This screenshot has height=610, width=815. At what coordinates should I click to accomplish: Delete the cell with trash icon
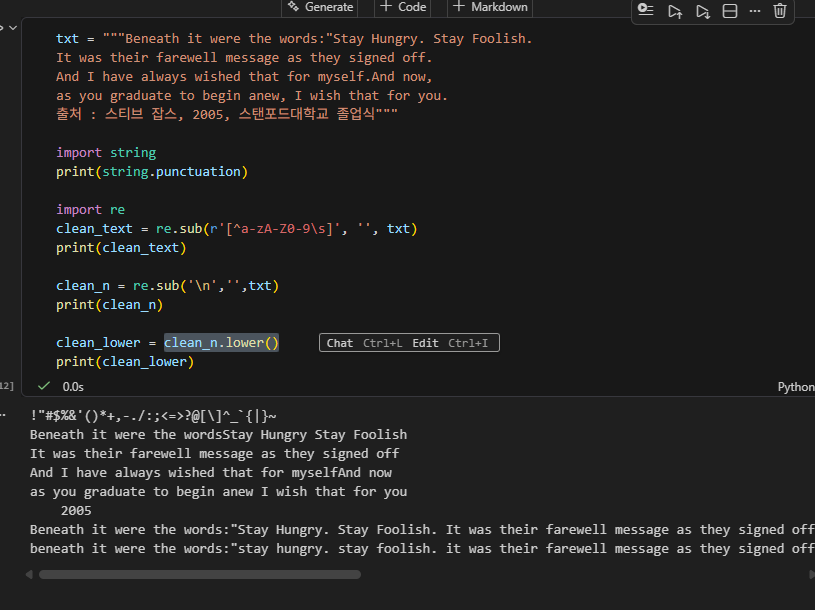pos(780,10)
